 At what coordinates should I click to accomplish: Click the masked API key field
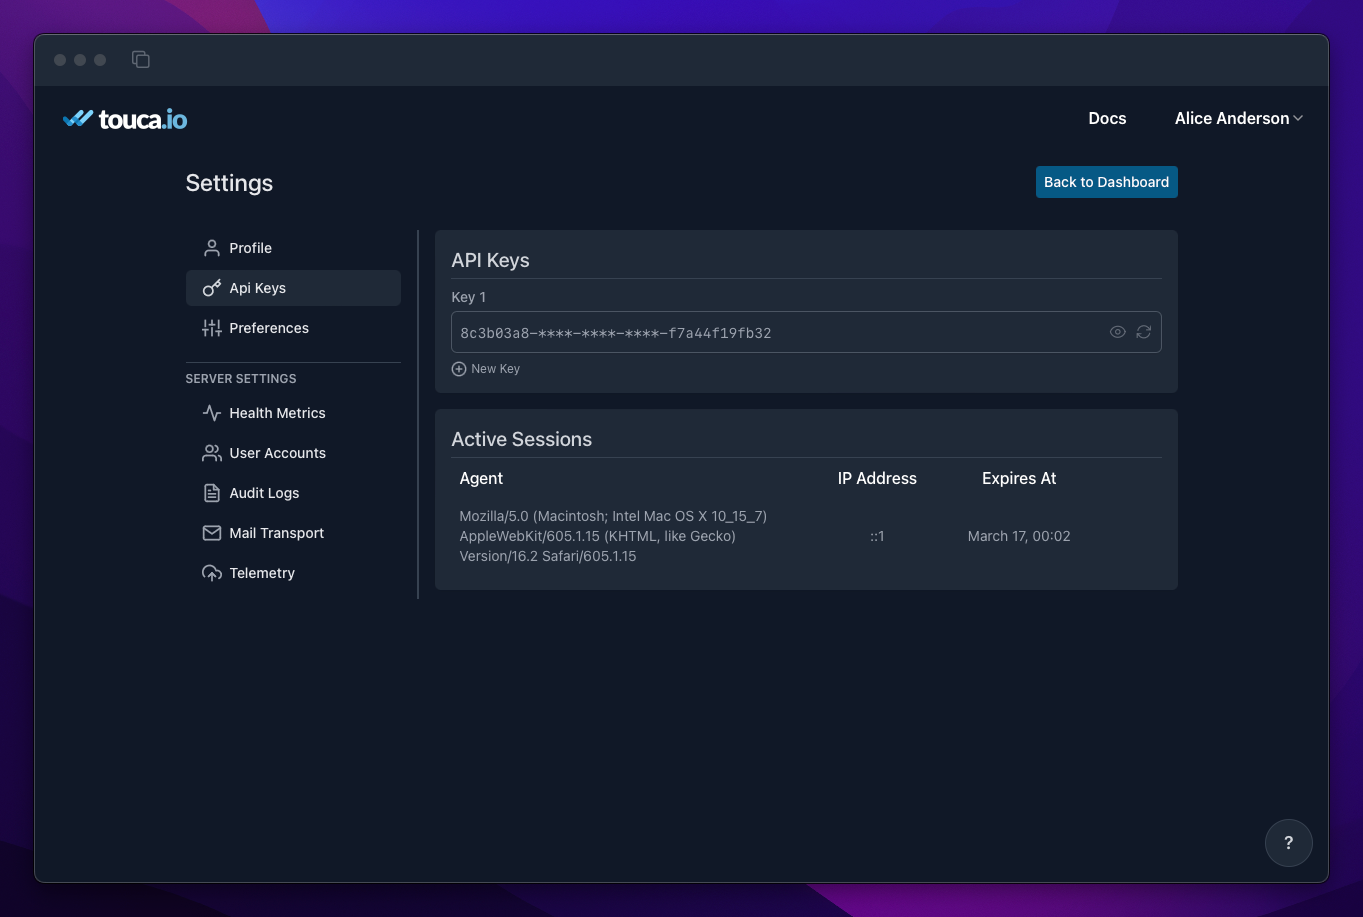[x=806, y=332]
